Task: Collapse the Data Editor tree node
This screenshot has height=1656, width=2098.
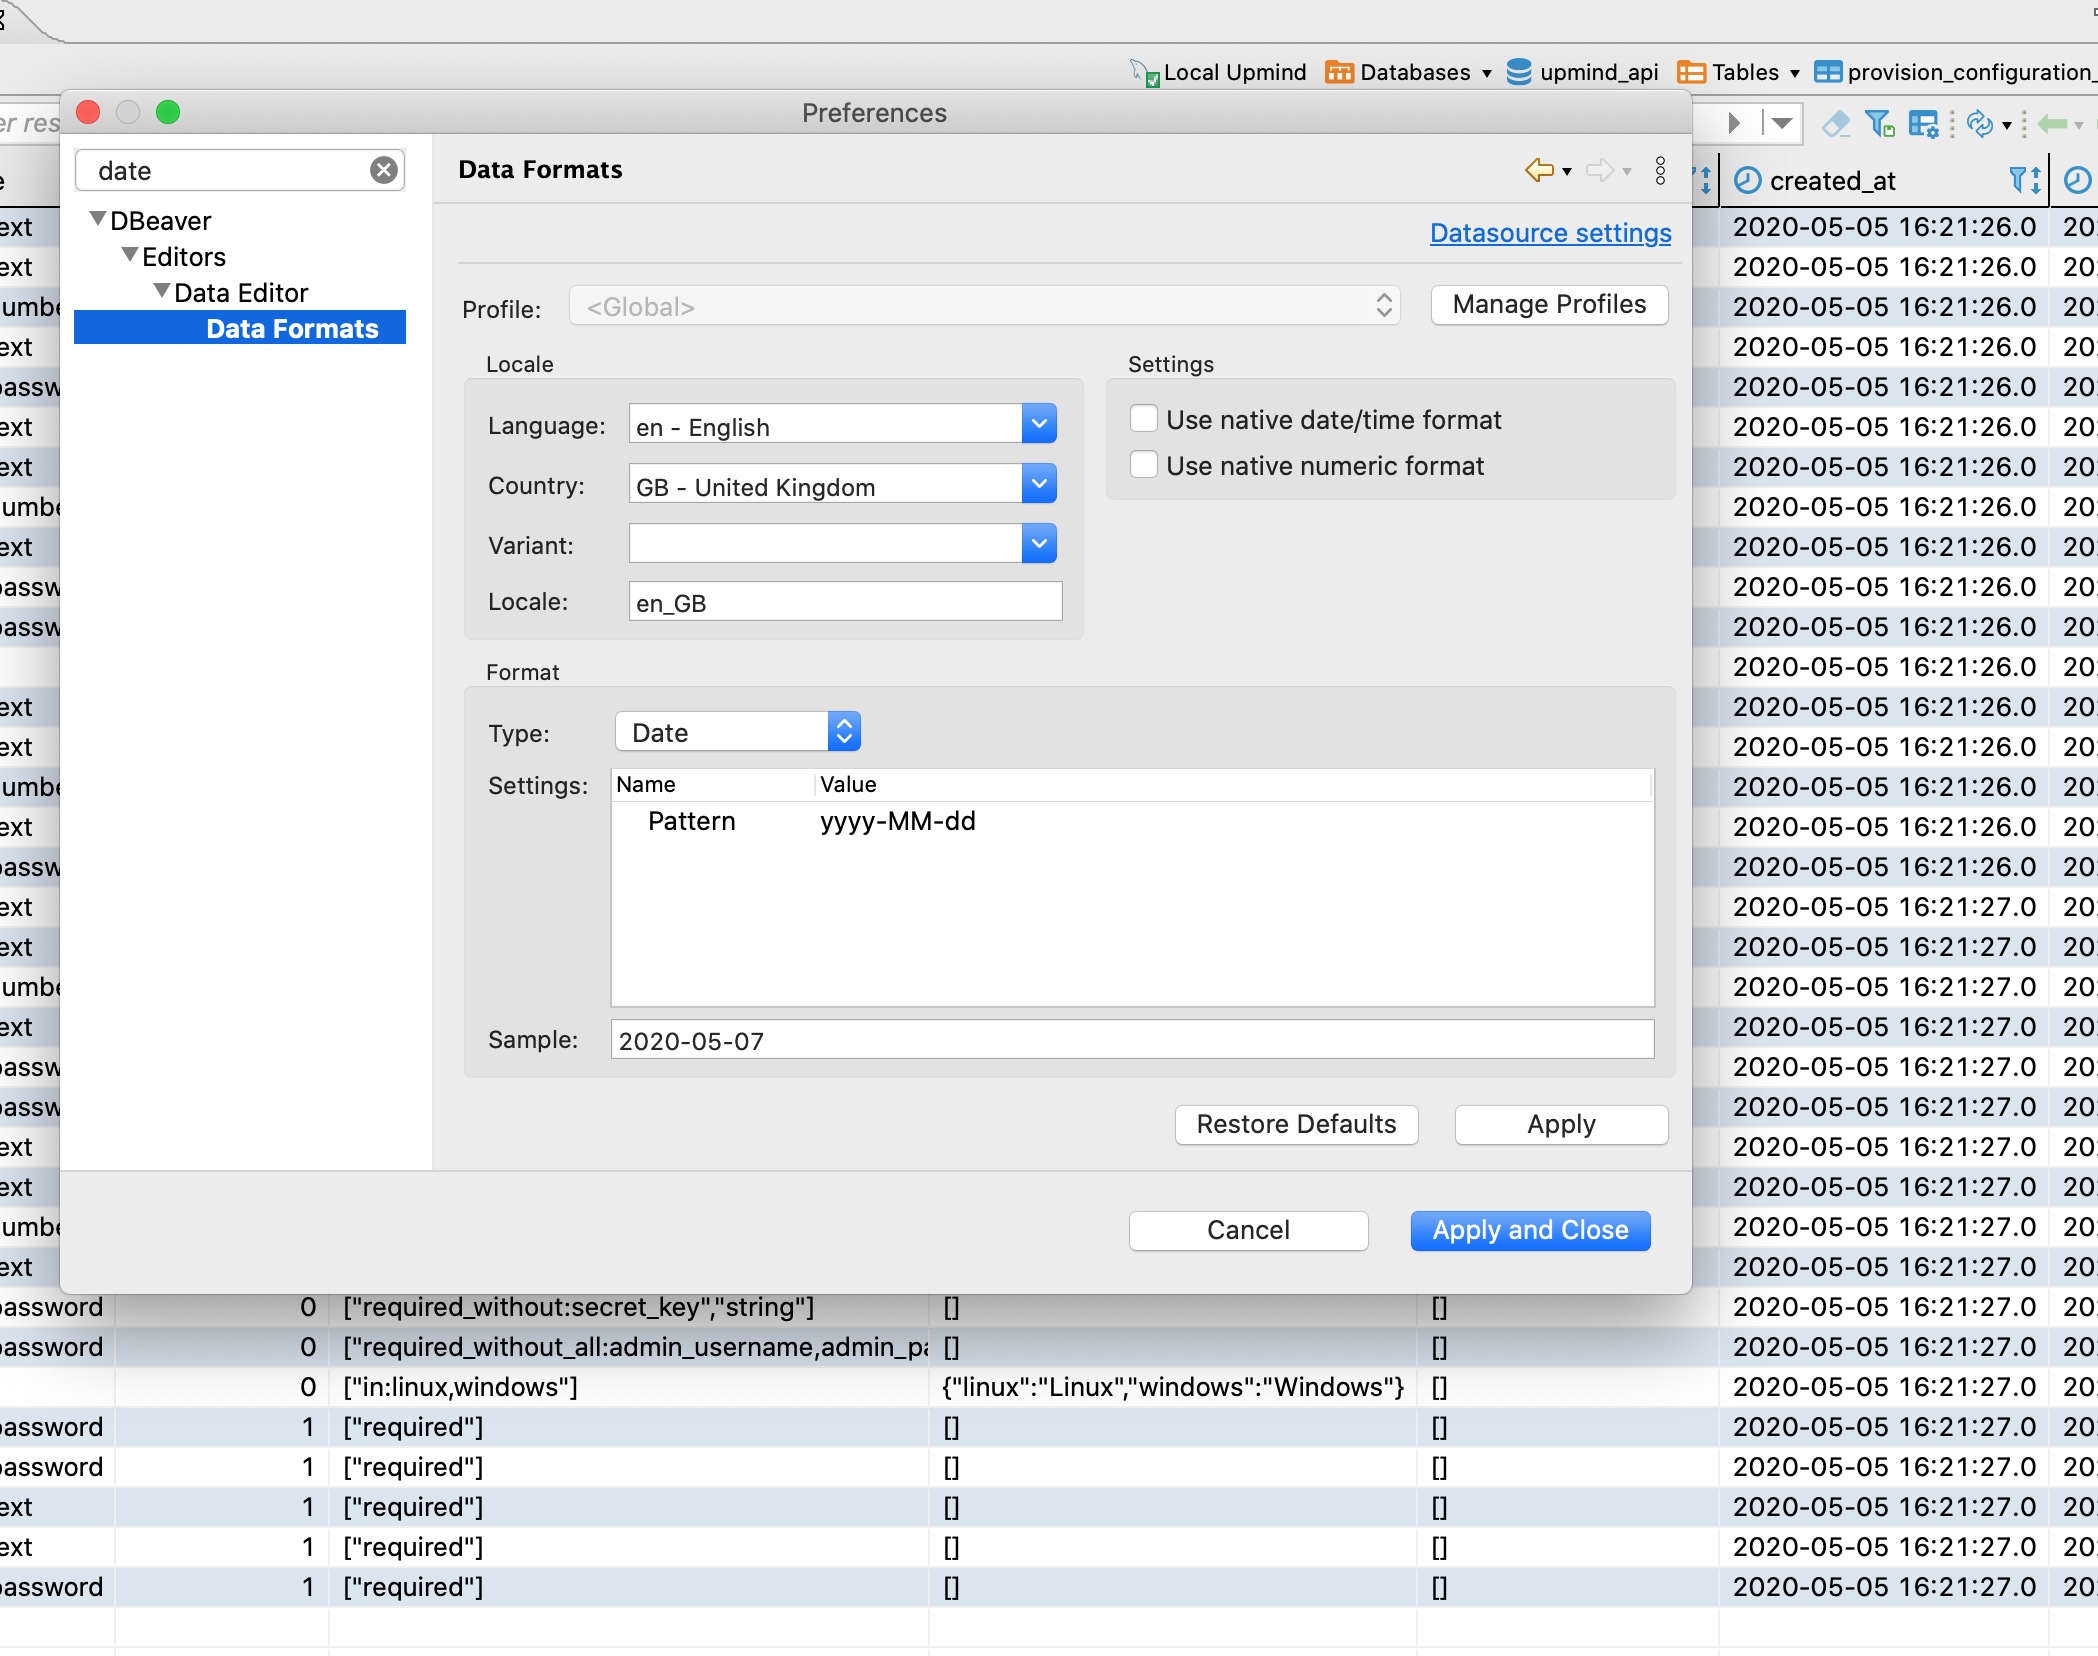Action: (x=161, y=291)
